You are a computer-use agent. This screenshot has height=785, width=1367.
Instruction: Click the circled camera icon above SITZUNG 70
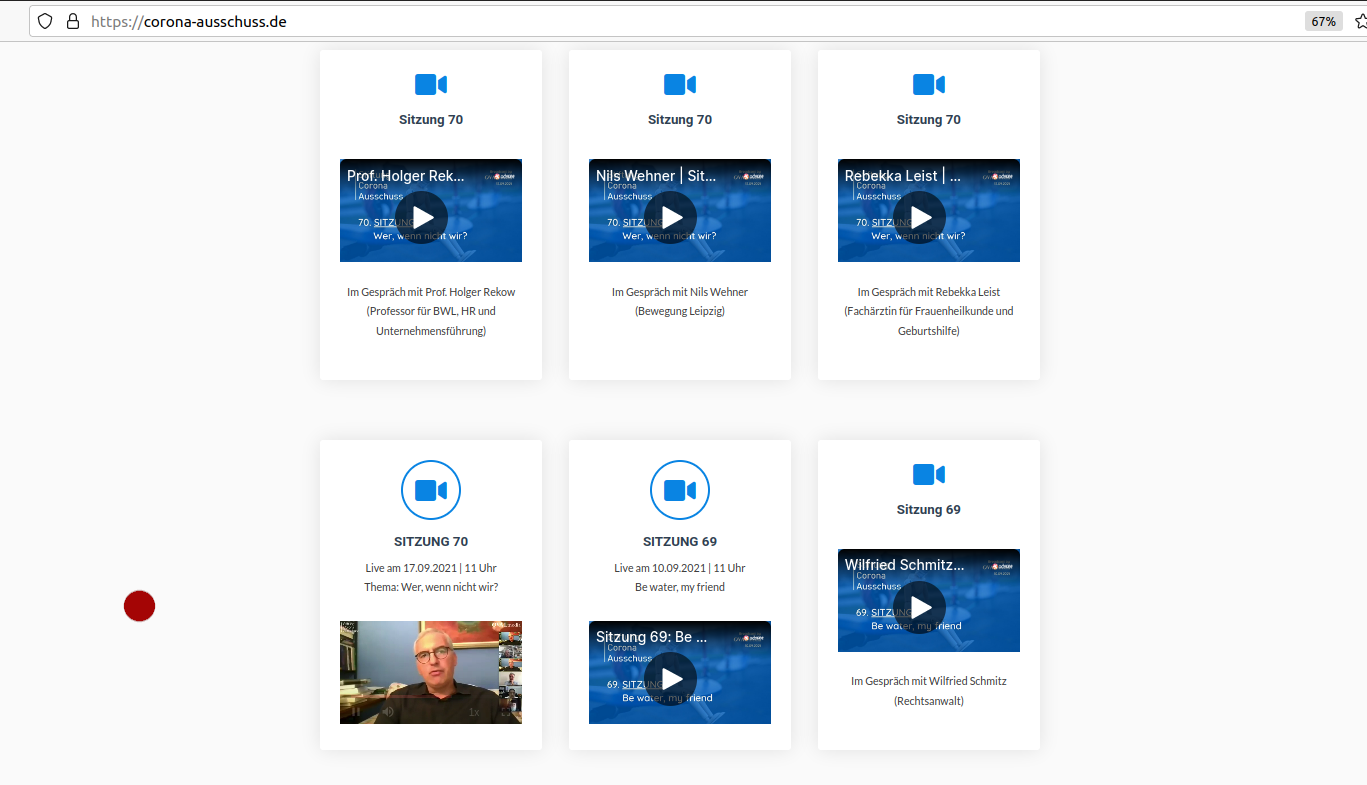coord(431,490)
